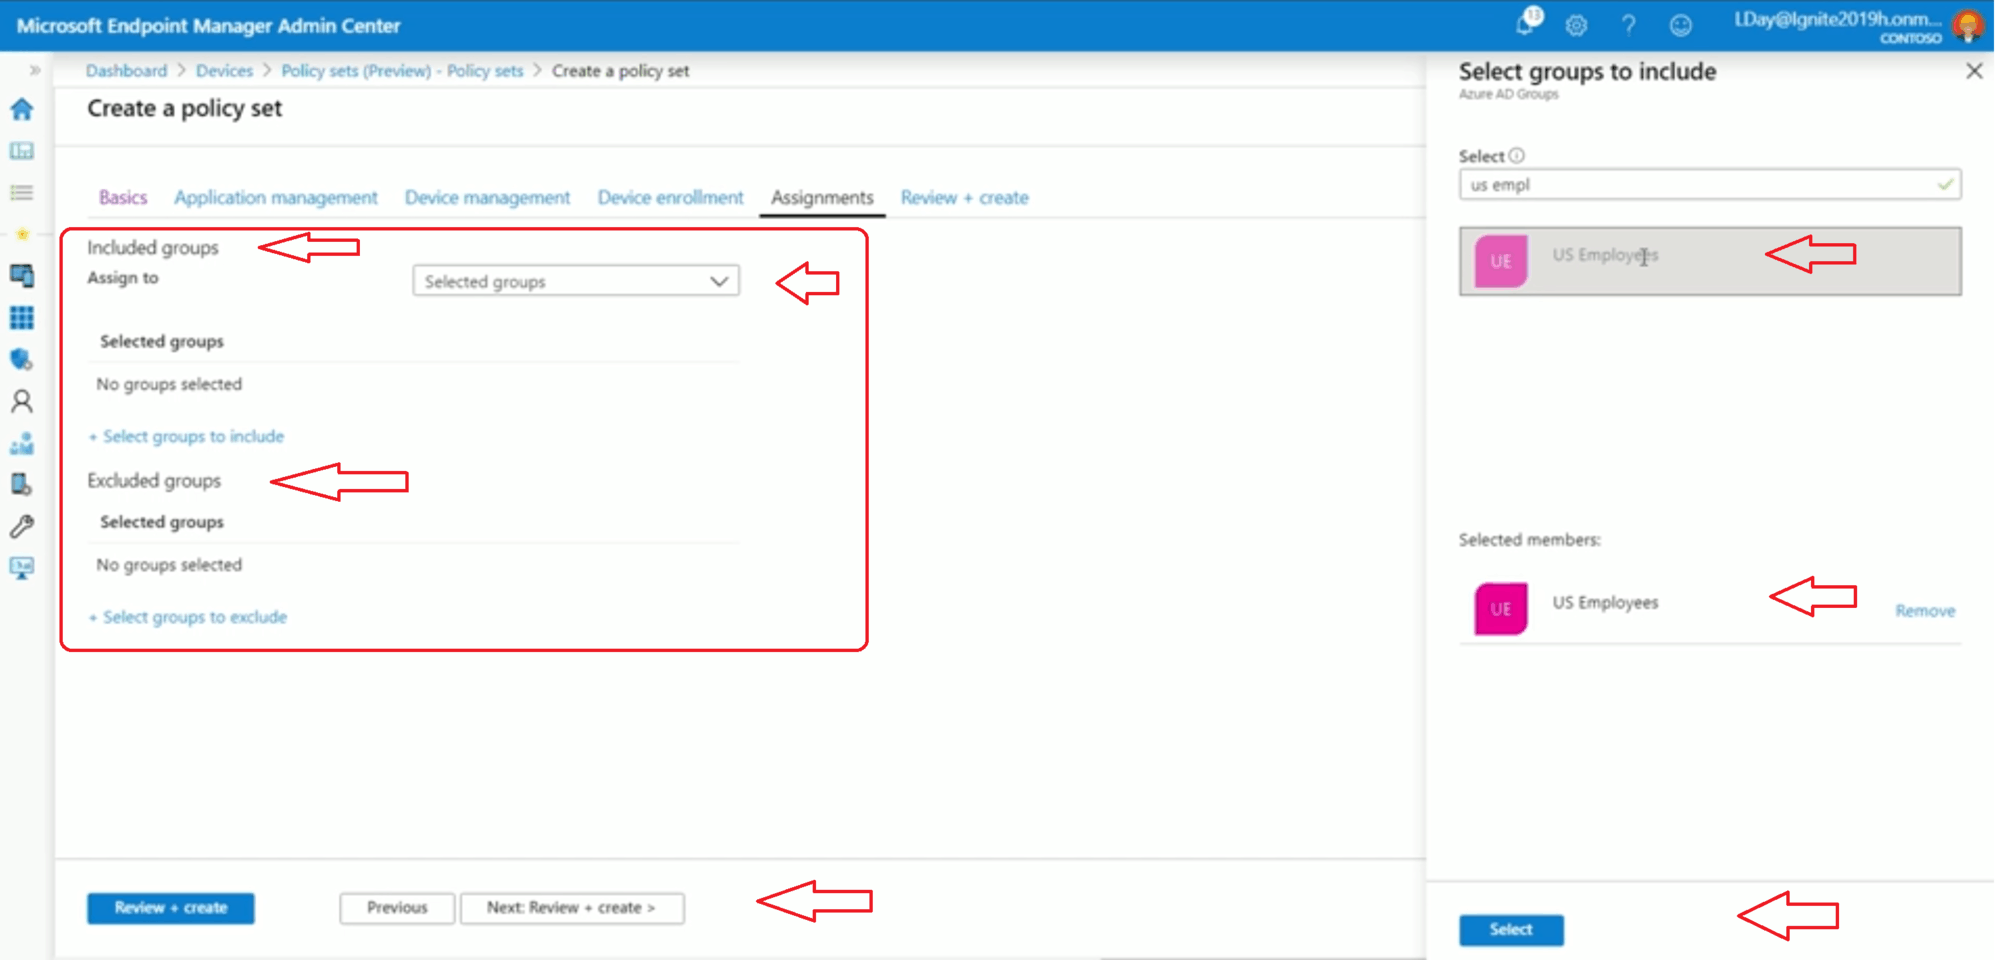Open the Home icon in sidebar
Viewport: 2000px width, 960px height.
click(x=21, y=108)
